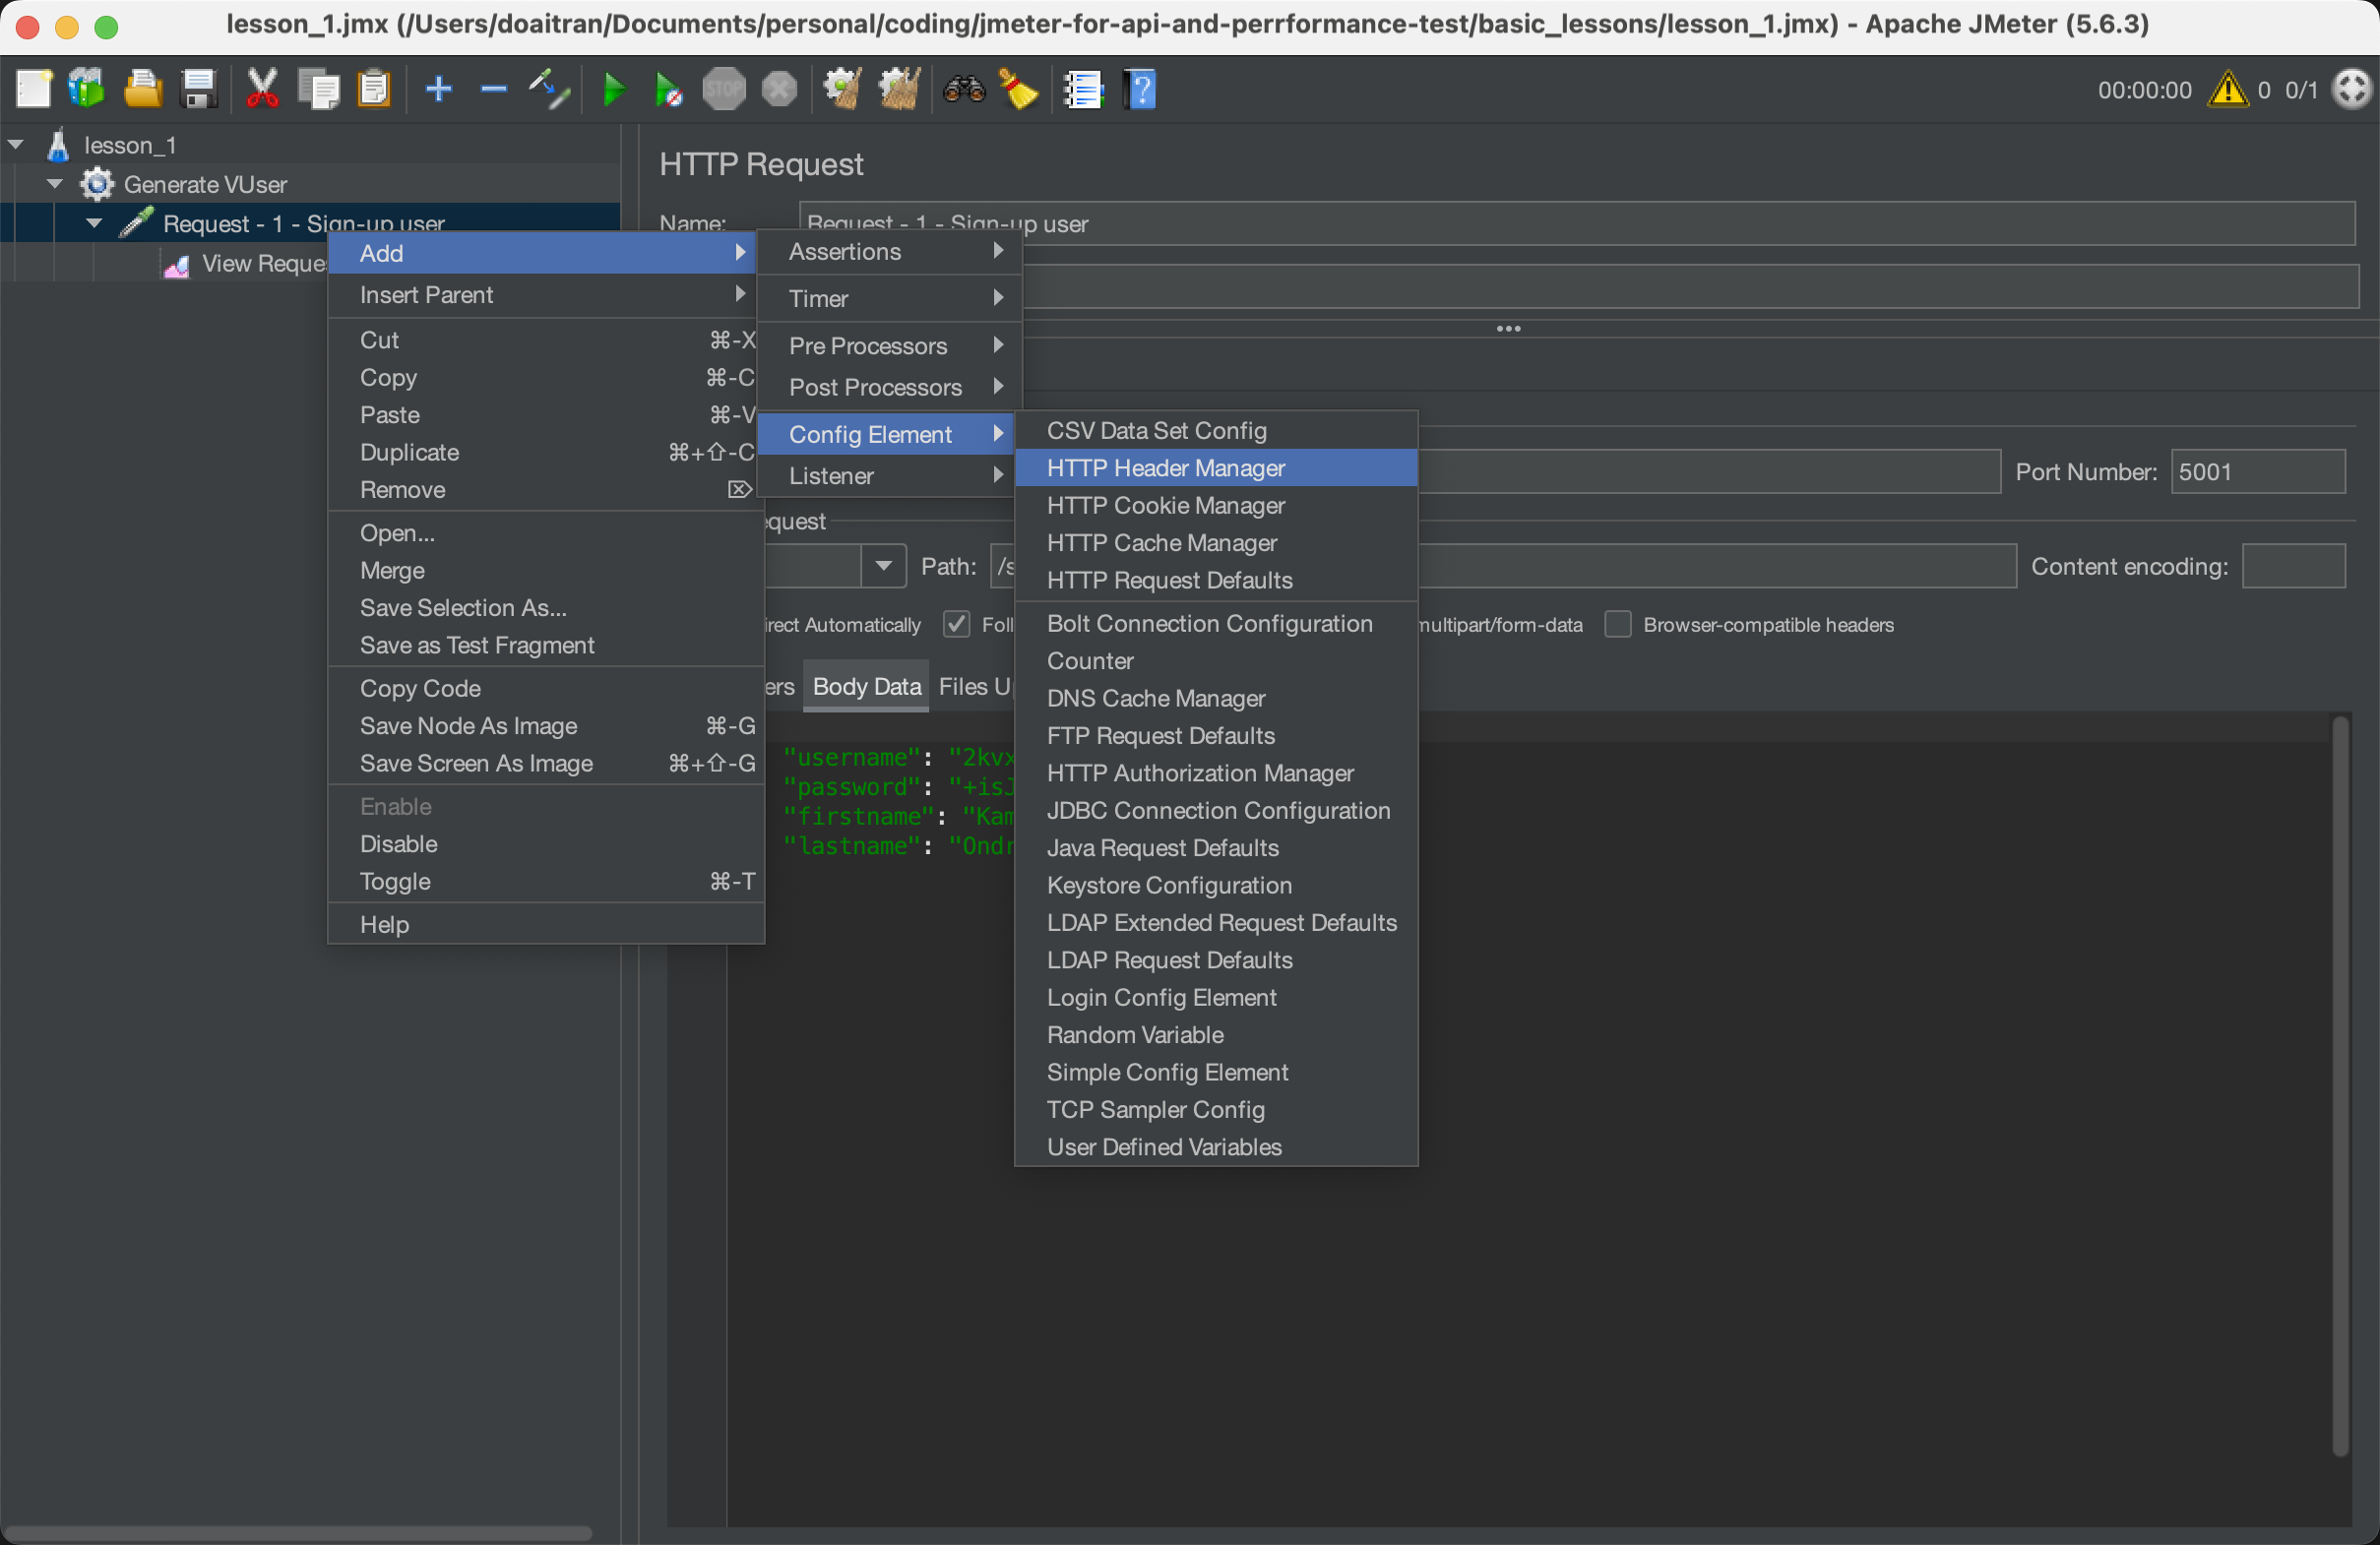Choose Copy Code menu entry

pos(546,688)
